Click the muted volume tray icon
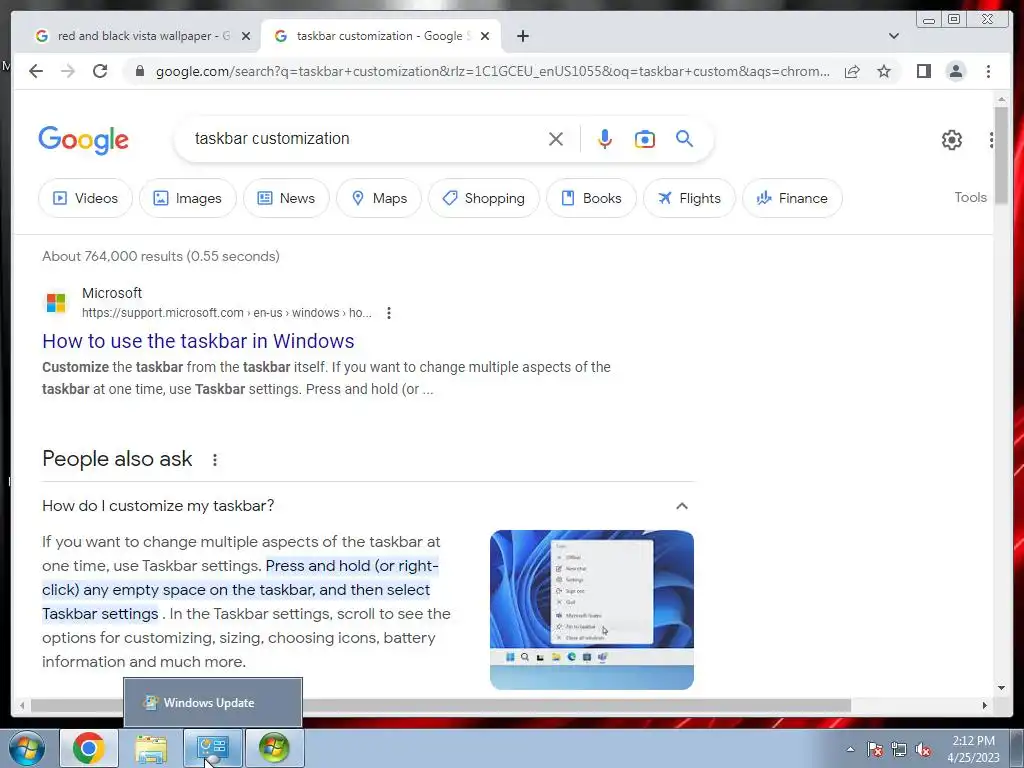The width and height of the screenshot is (1024, 768). click(x=923, y=749)
